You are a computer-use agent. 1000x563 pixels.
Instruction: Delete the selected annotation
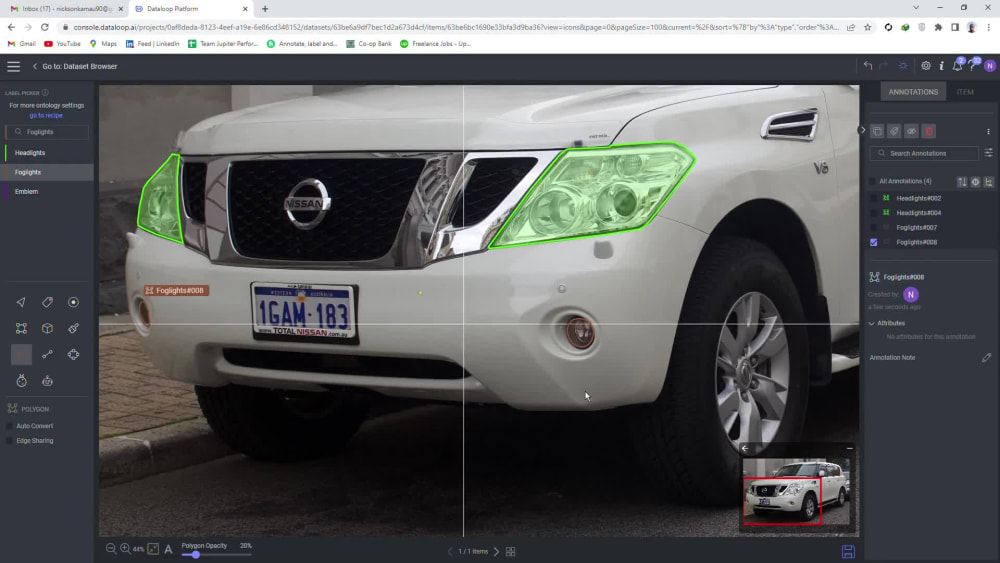(x=929, y=131)
